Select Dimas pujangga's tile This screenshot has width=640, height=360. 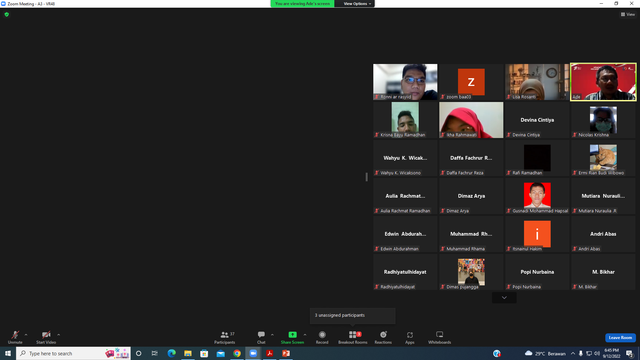471,272
